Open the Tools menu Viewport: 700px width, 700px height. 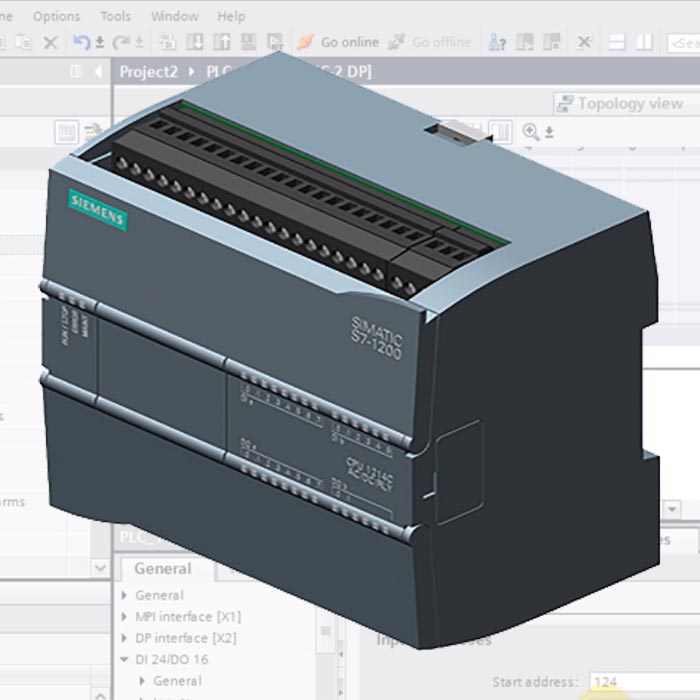tap(116, 17)
